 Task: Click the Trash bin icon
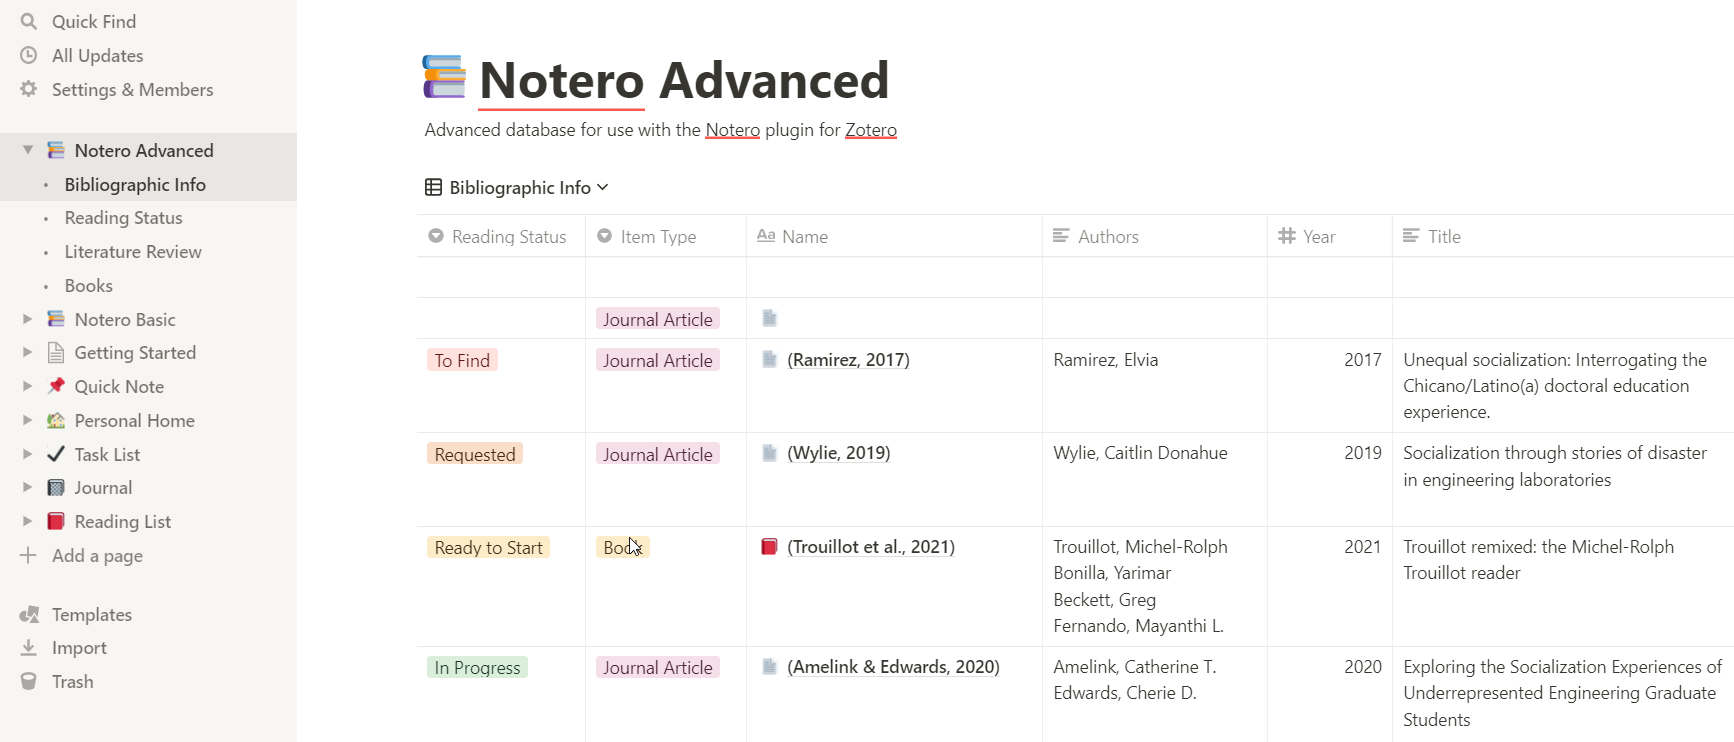click(29, 681)
